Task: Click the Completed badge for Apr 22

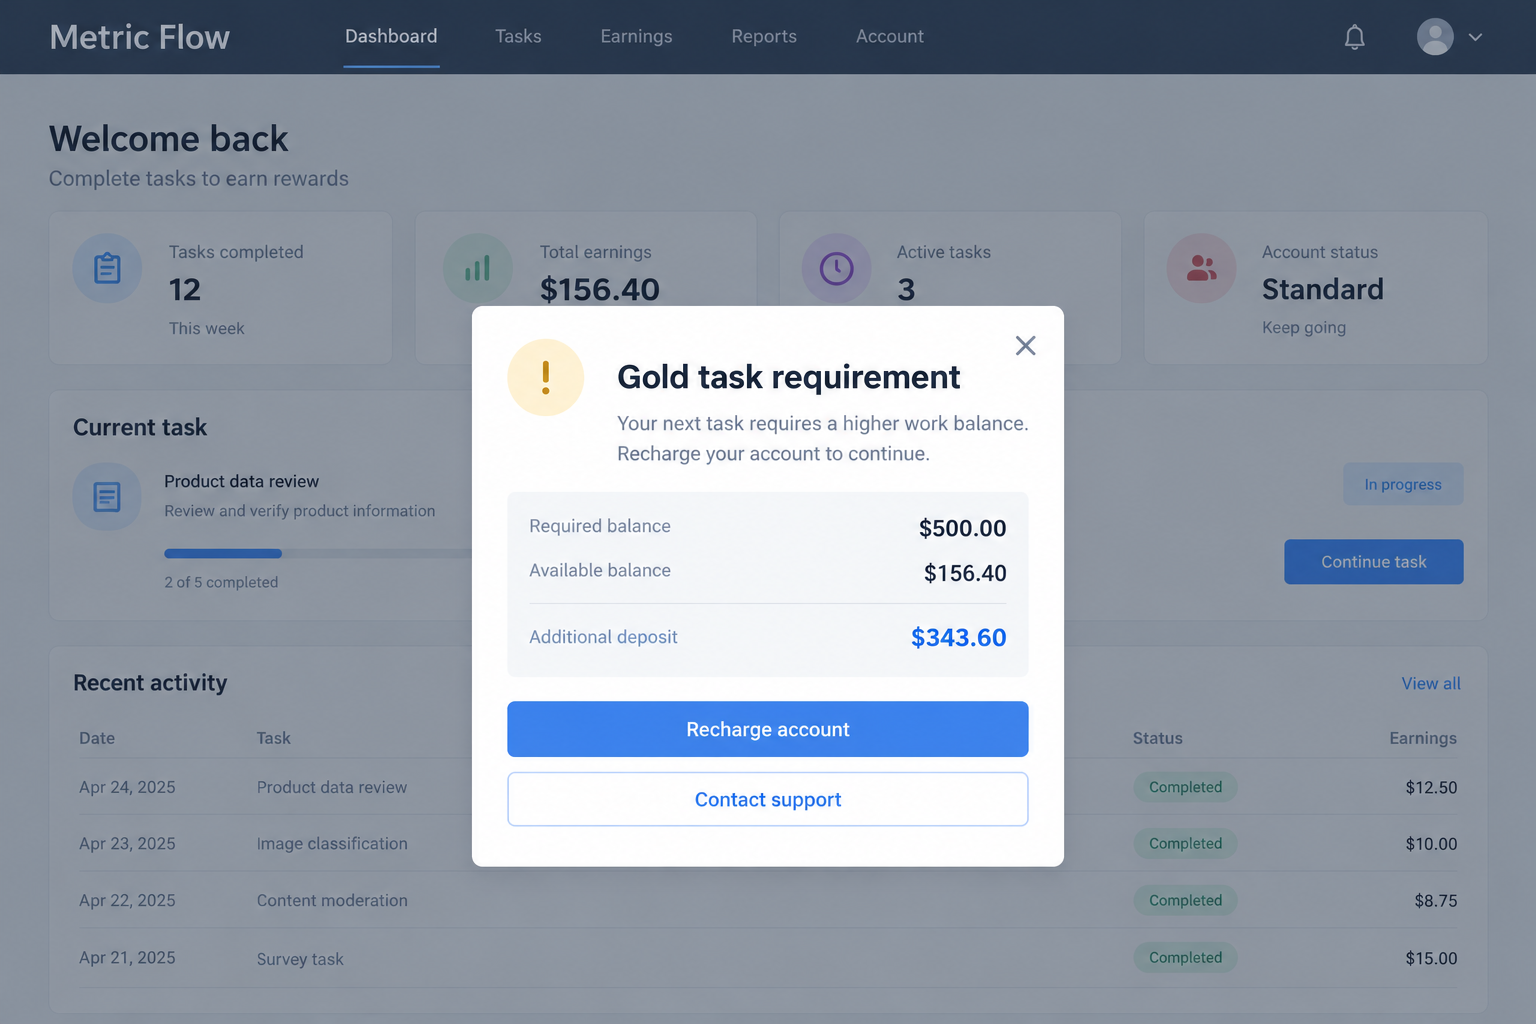Action: pyautogui.click(x=1185, y=900)
